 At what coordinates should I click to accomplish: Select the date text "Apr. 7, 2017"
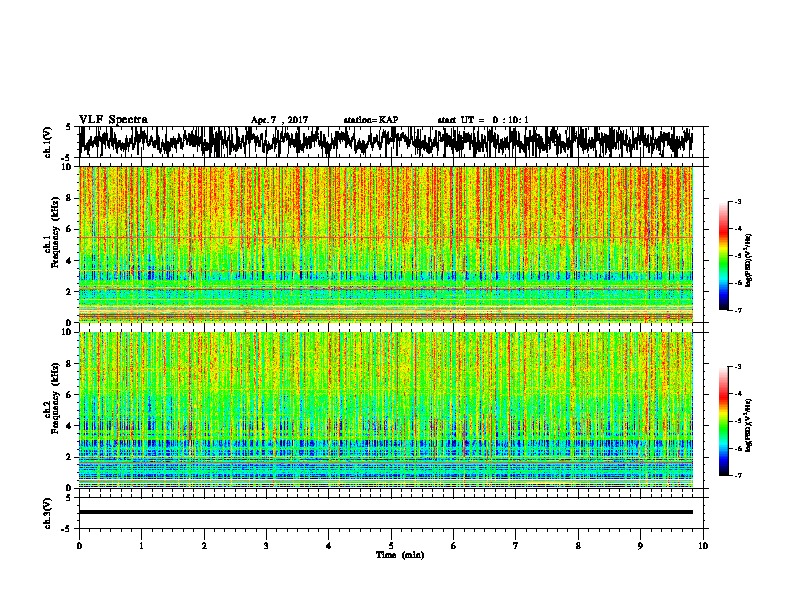(x=279, y=120)
